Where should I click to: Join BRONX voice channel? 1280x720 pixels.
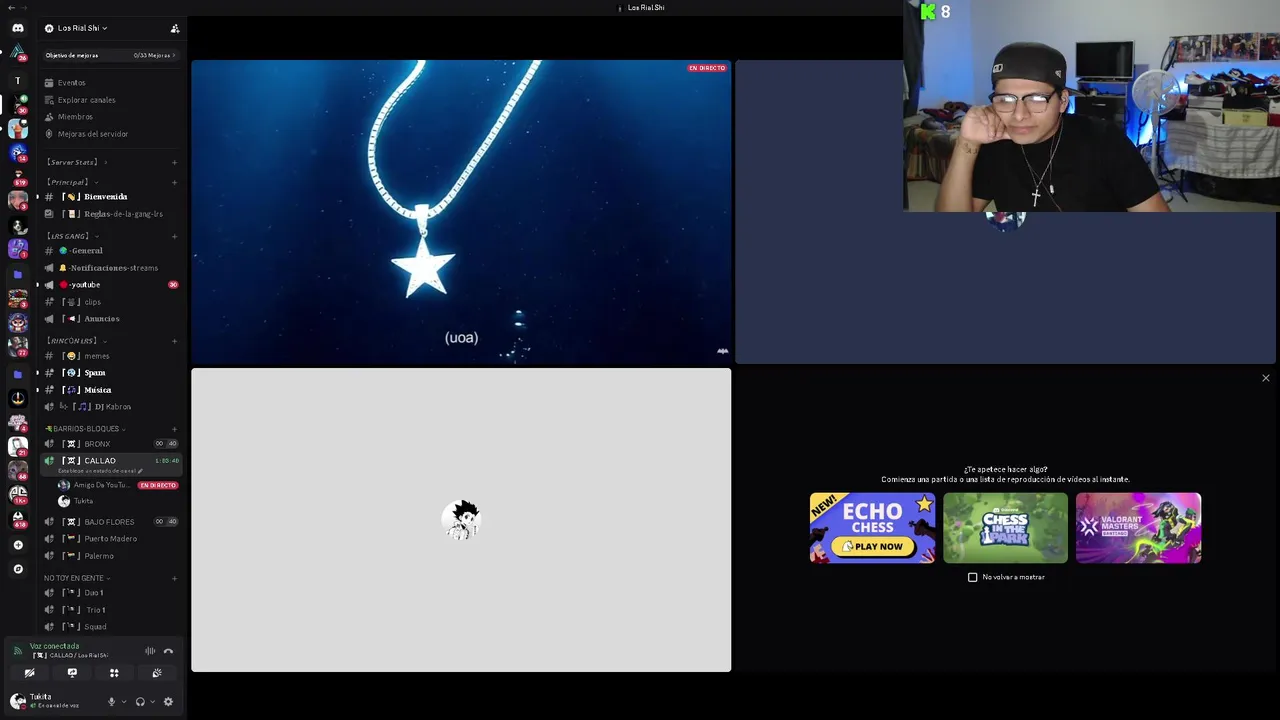110,444
